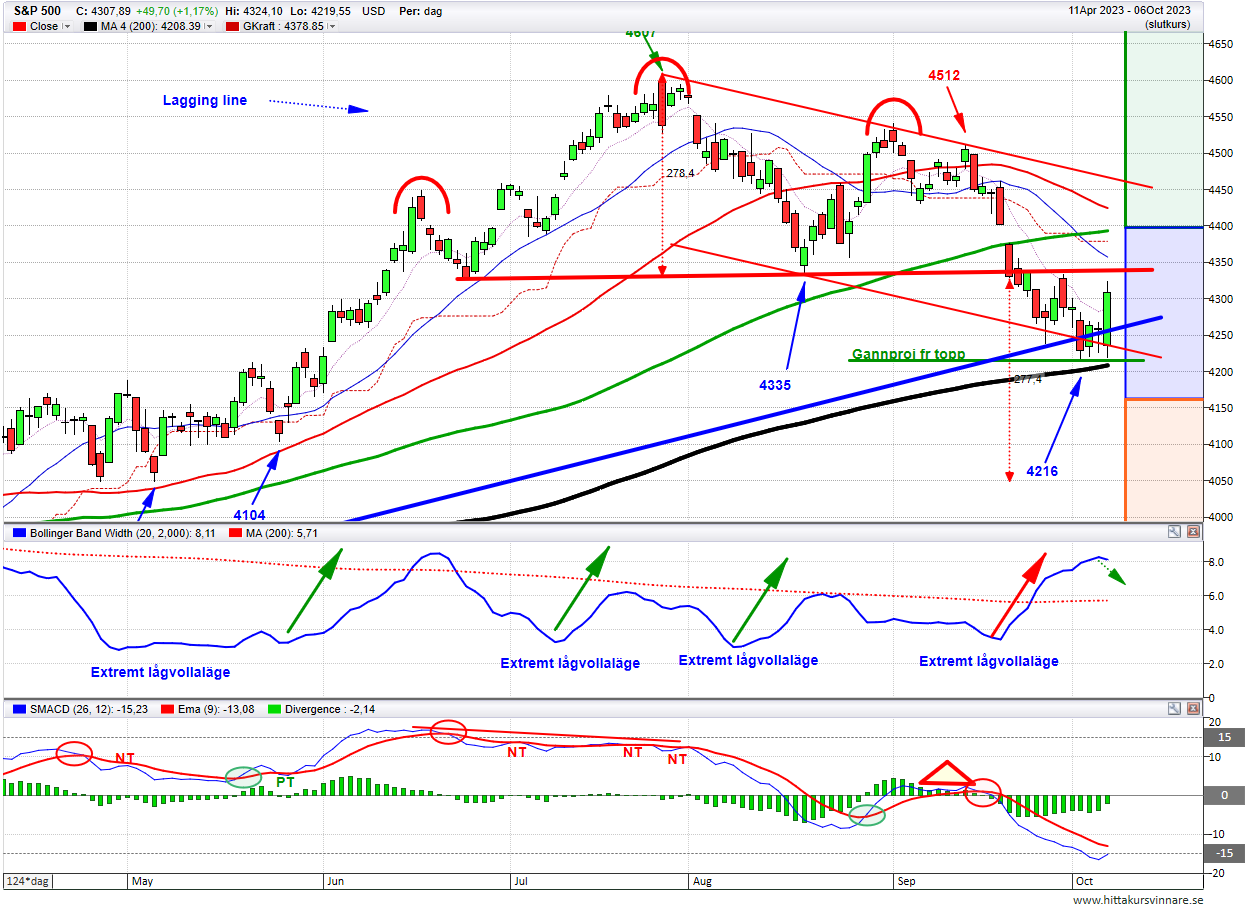Select the MA 4 (200): 4208.39 label

tap(151, 27)
